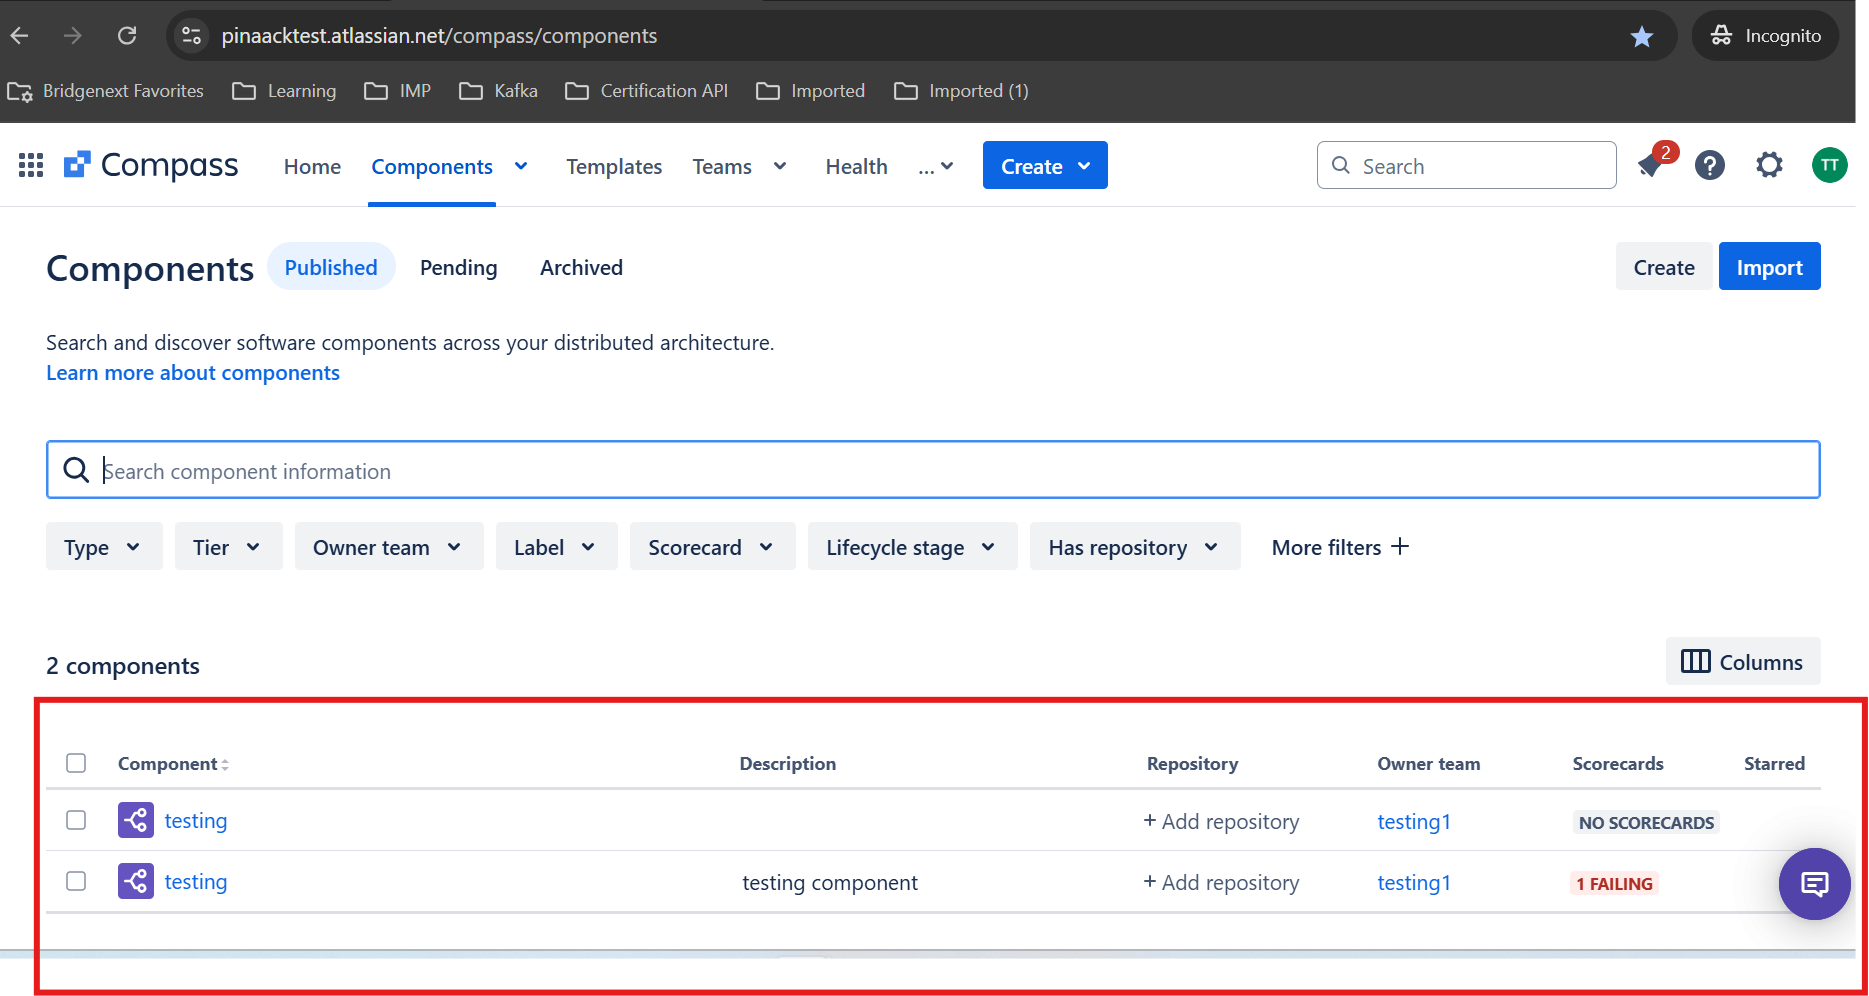This screenshot has width=1869, height=996.
Task: Tick the select-all components checkbox
Action: tap(76, 763)
